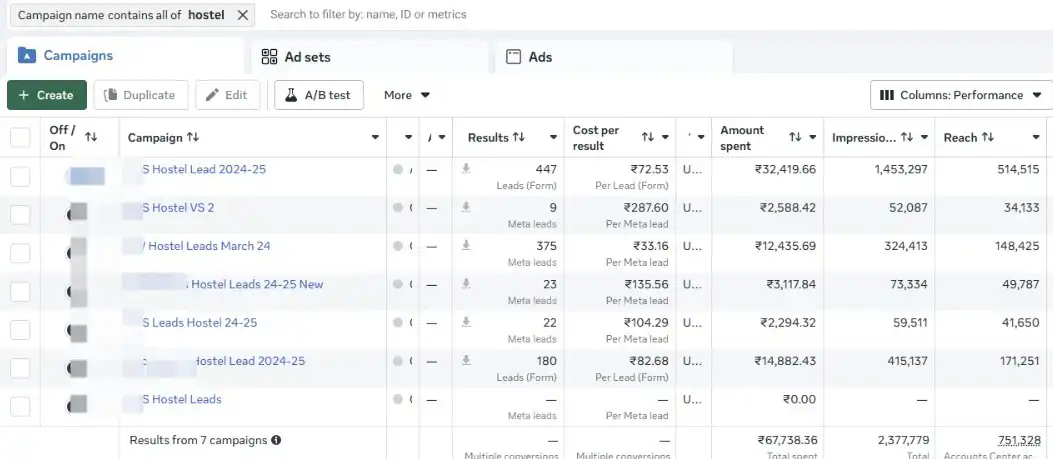Tick the select-all campaigns header checkbox
The height and width of the screenshot is (459, 1053).
coord(20,138)
